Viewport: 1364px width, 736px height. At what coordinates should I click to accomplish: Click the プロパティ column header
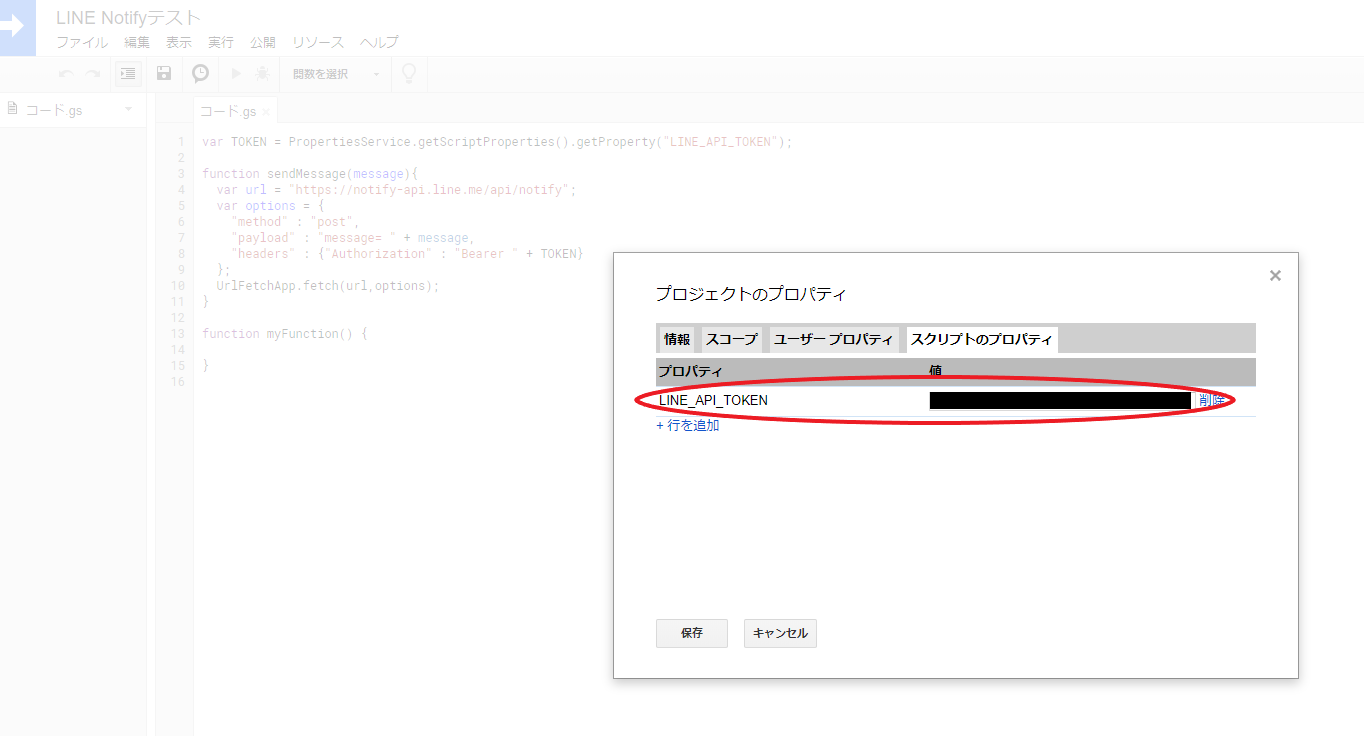click(690, 371)
